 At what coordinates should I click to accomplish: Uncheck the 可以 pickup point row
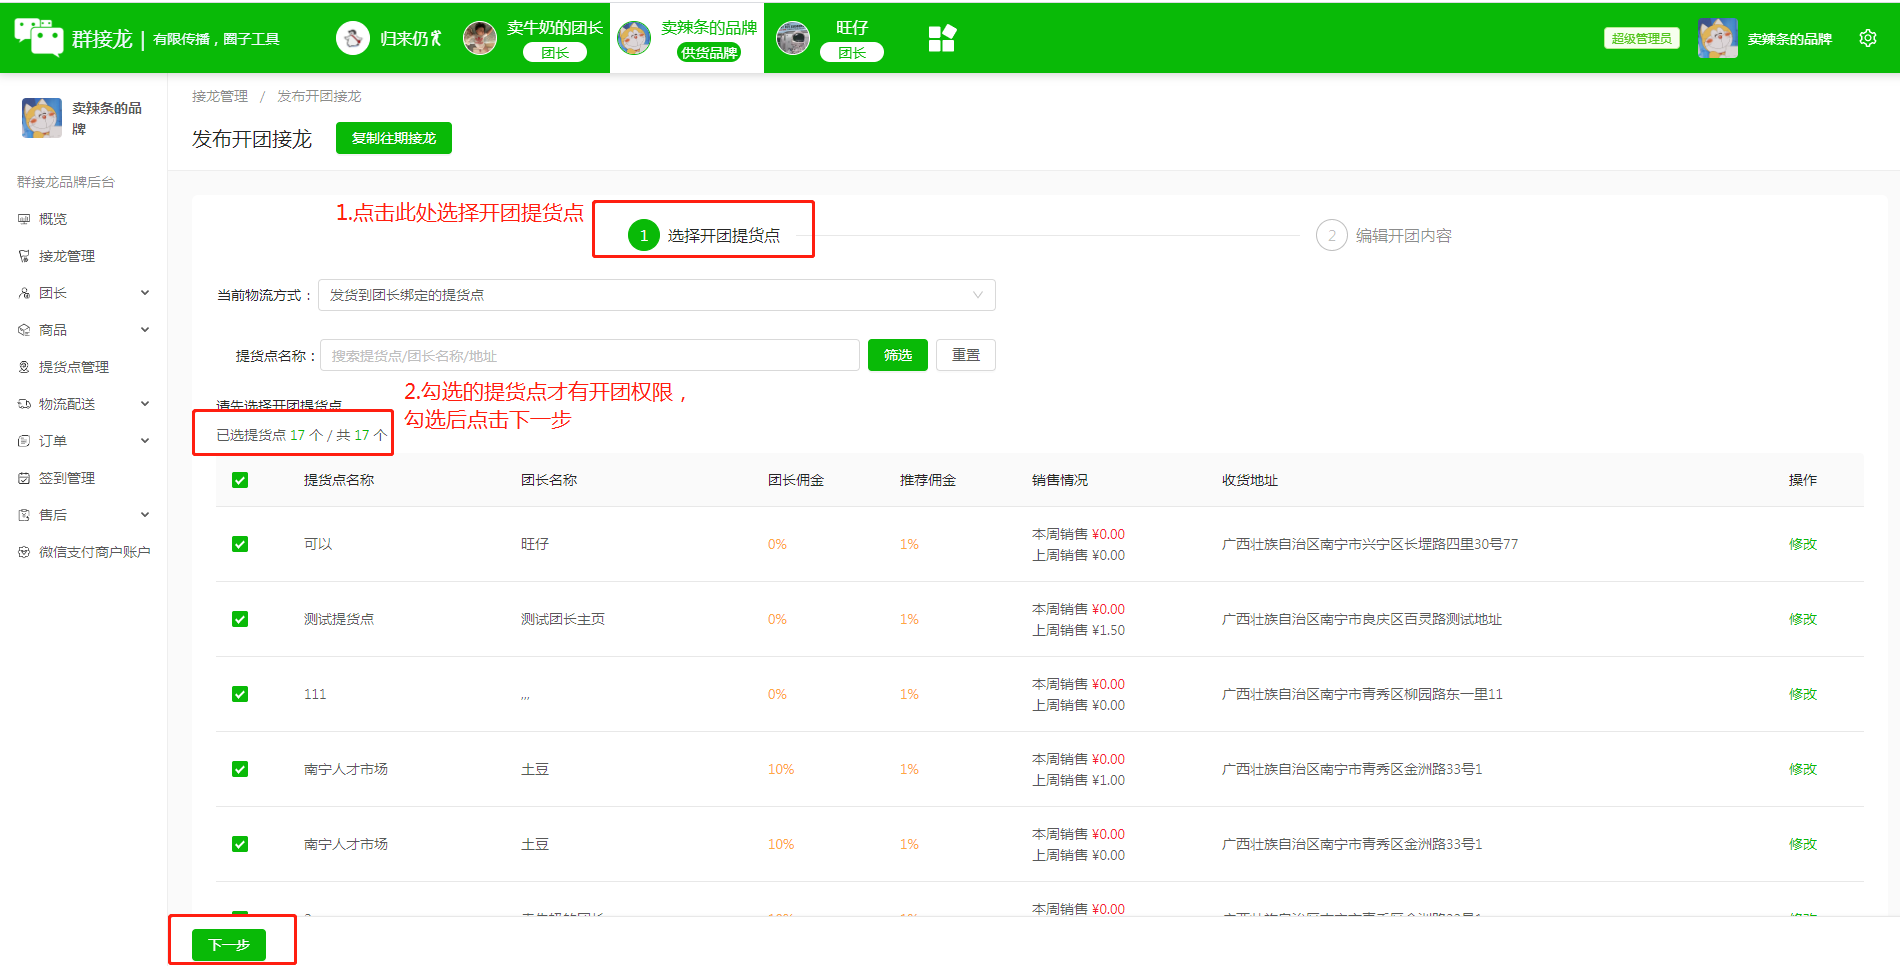(240, 544)
